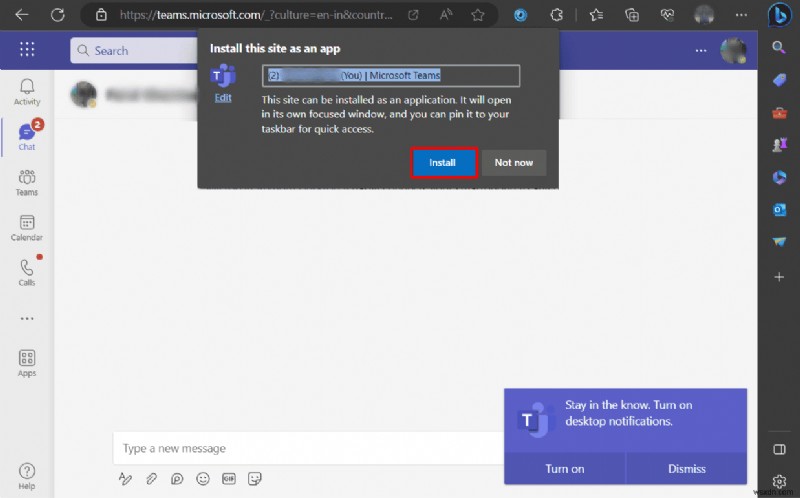Image resolution: width=800 pixels, height=498 pixels.
Task: Open the Teams account avatar menu
Action: coord(733,51)
